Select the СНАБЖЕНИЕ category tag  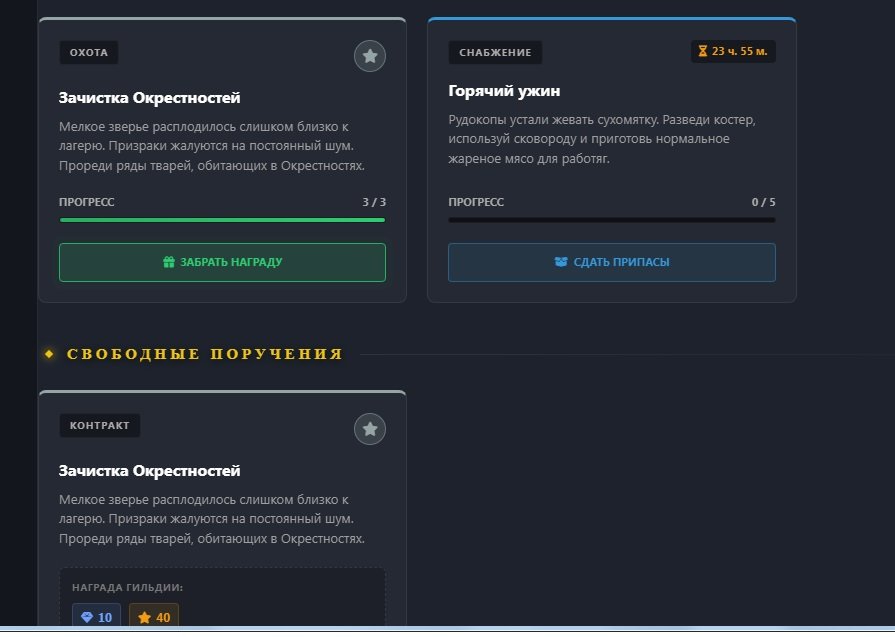tap(495, 52)
